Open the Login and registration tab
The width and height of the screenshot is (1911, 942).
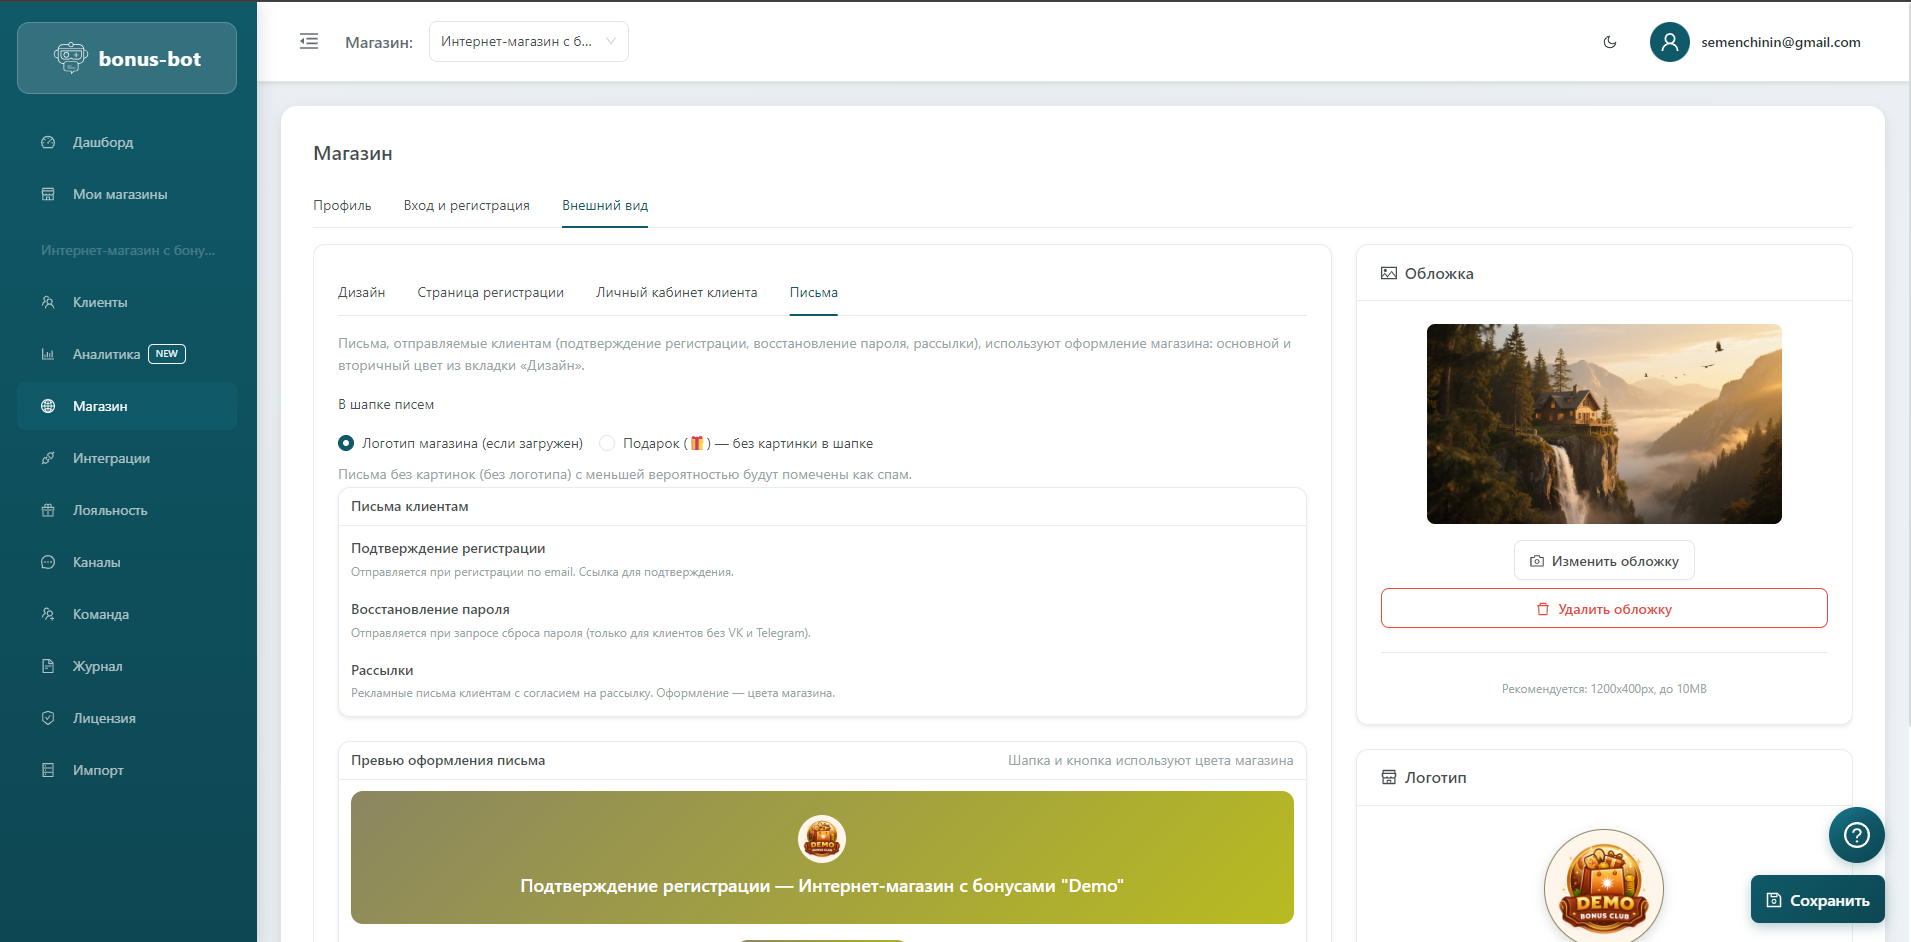click(x=466, y=205)
